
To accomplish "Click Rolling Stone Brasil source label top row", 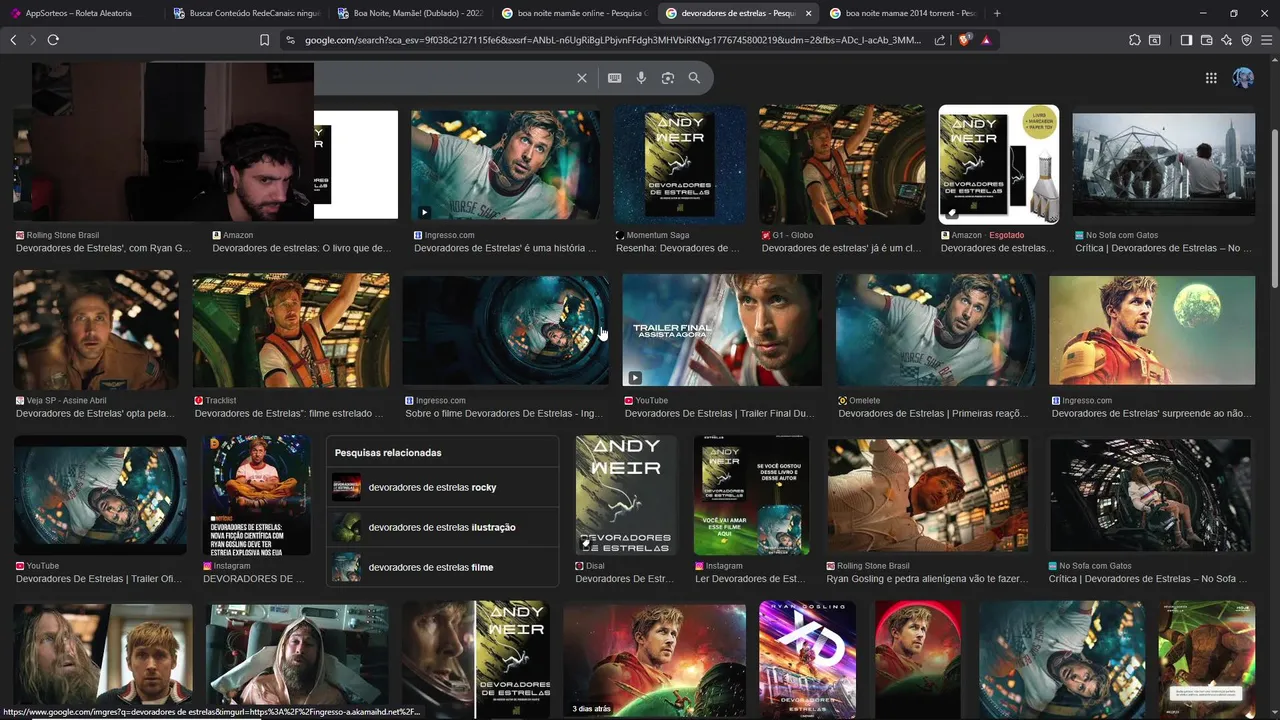I will 63,235.
